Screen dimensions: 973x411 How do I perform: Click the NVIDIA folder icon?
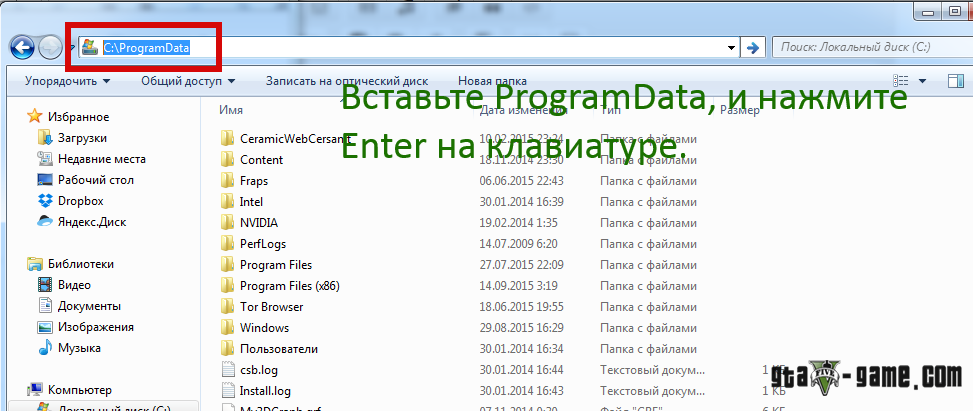tap(227, 223)
